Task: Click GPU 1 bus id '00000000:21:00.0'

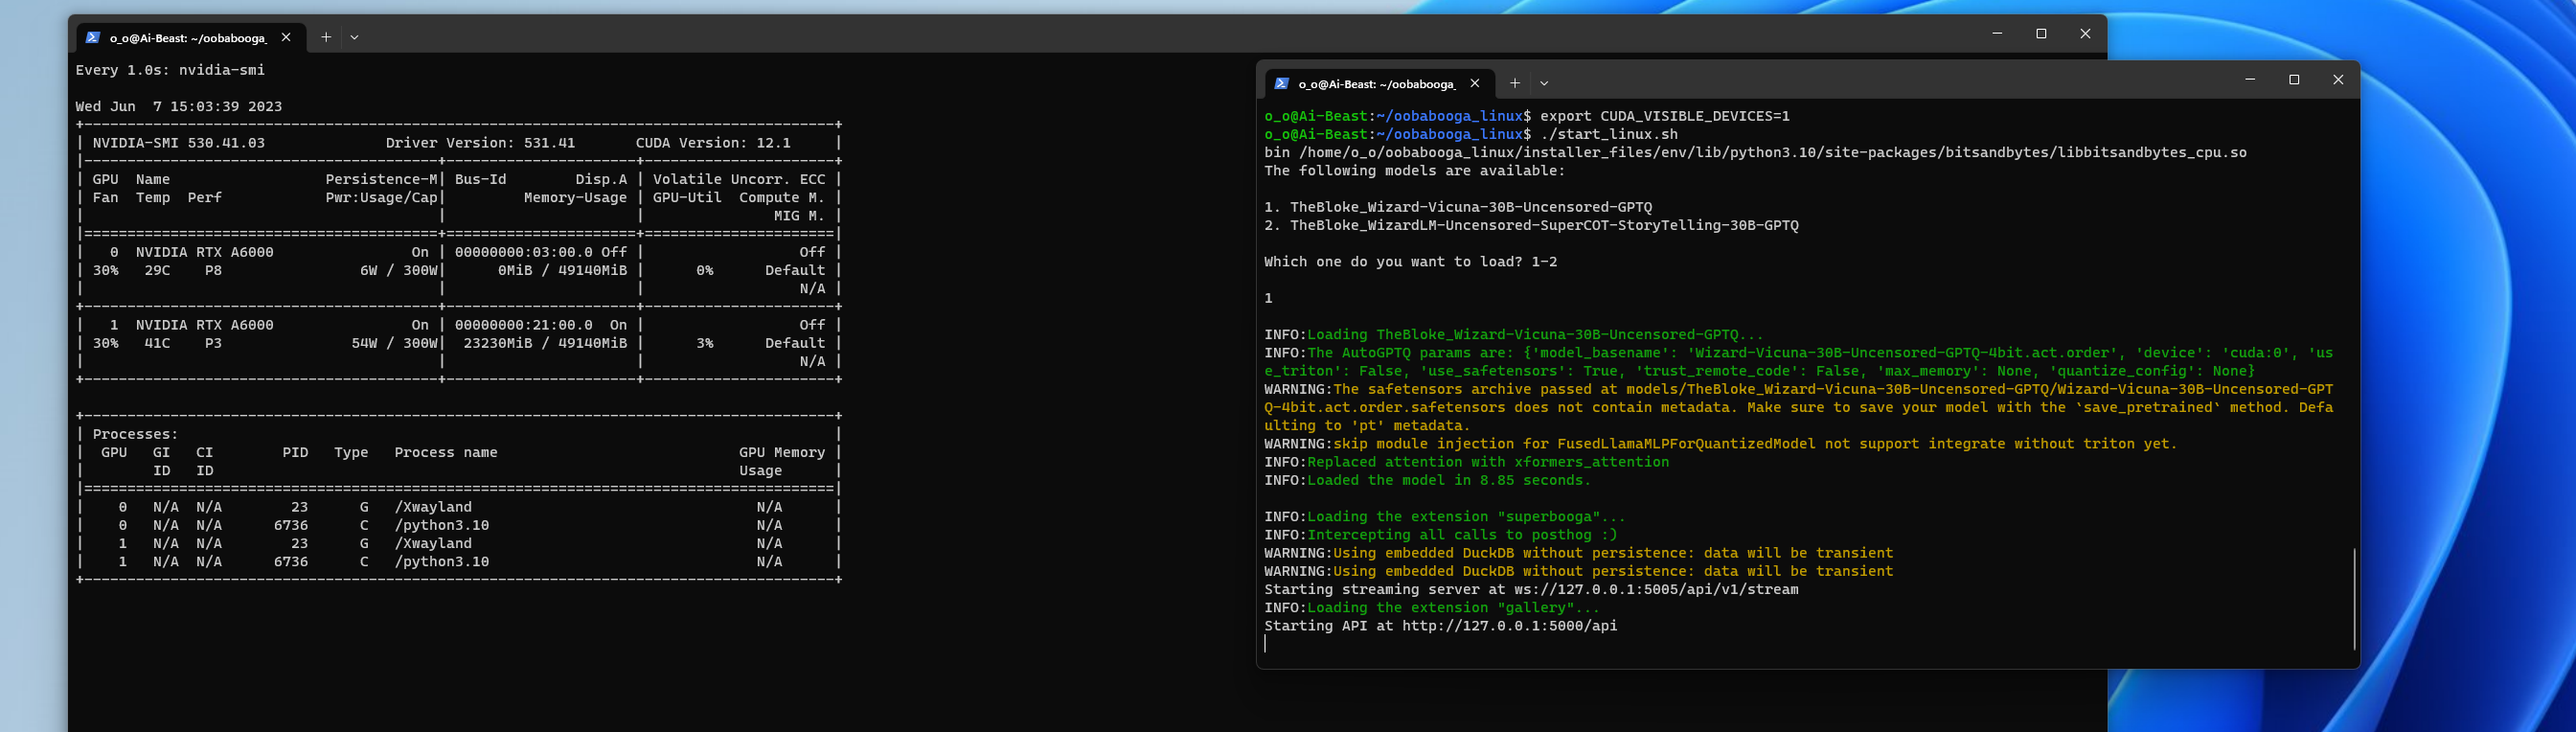Action: pyautogui.click(x=523, y=325)
